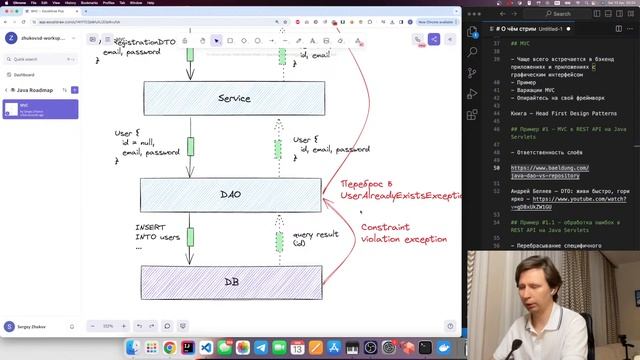Start a voice call in Excalidraw
The height and width of the screenshot is (360, 640).
(418, 39)
